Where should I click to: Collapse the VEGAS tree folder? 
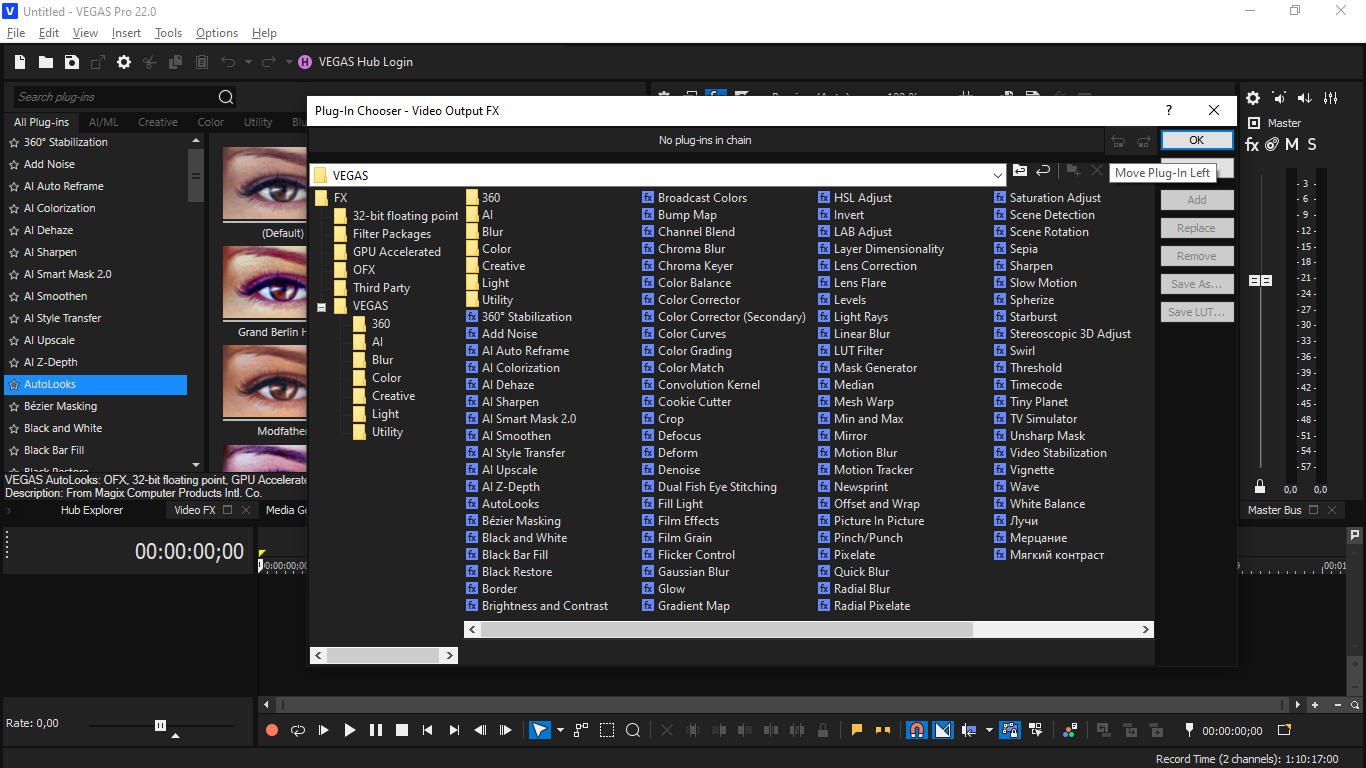click(x=322, y=307)
